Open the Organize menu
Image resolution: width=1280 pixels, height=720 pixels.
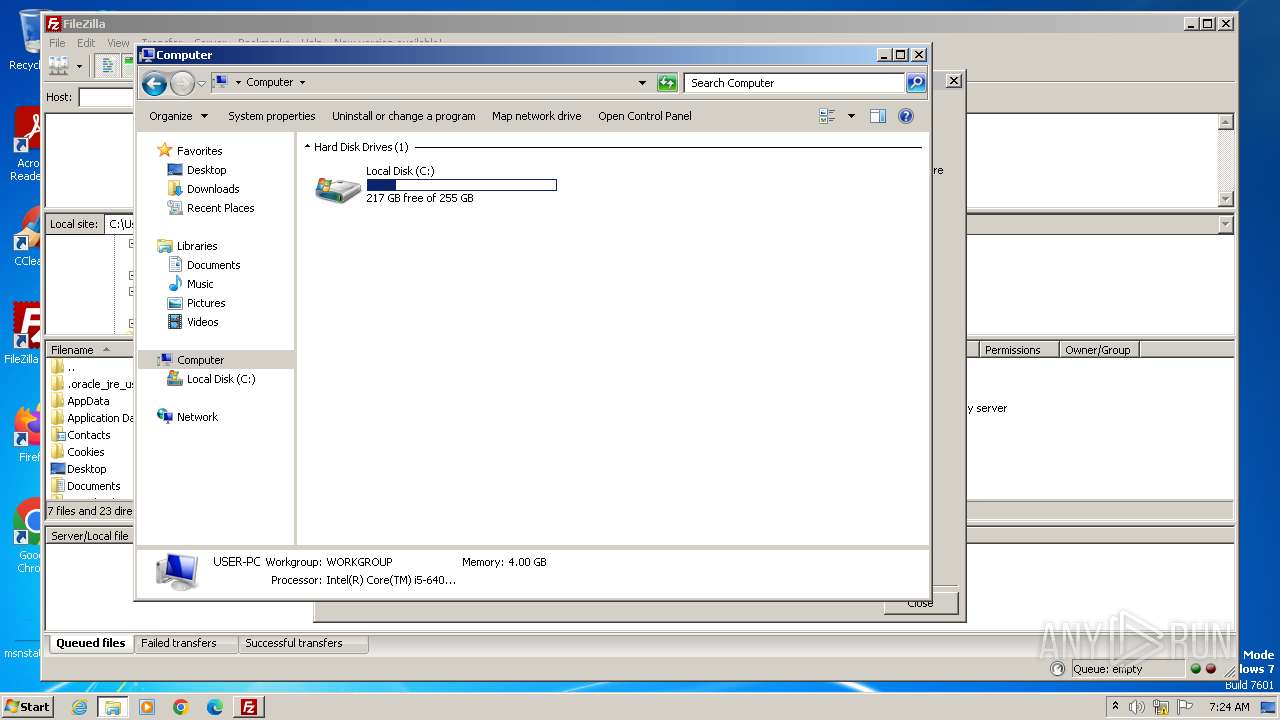pos(178,116)
